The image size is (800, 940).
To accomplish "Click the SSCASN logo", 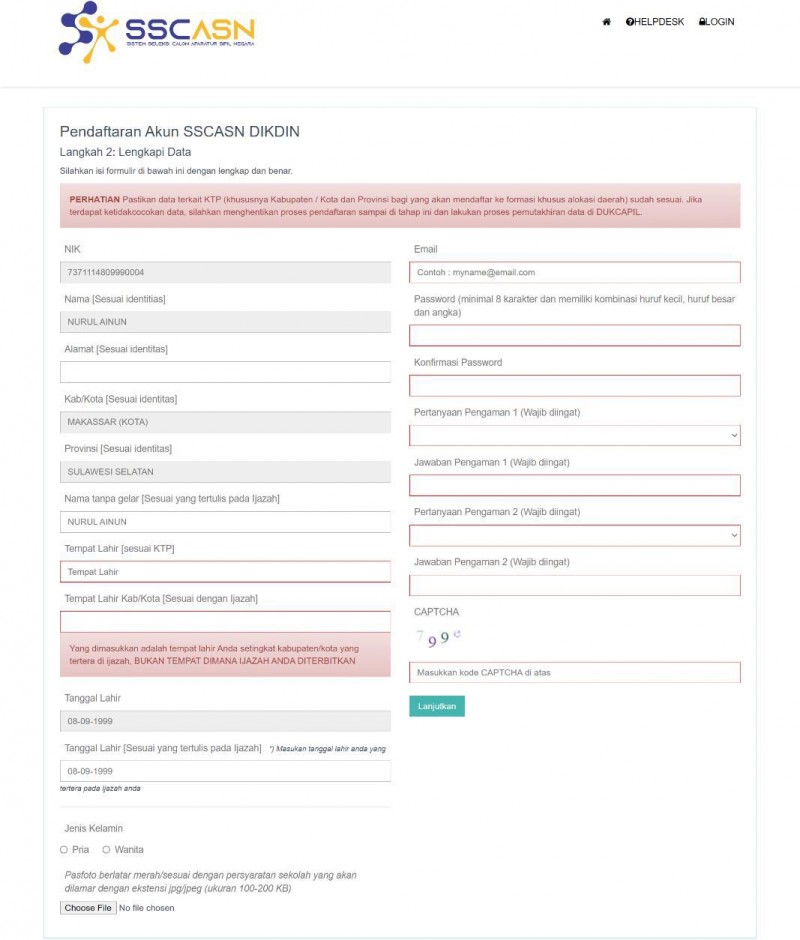I will point(156,33).
